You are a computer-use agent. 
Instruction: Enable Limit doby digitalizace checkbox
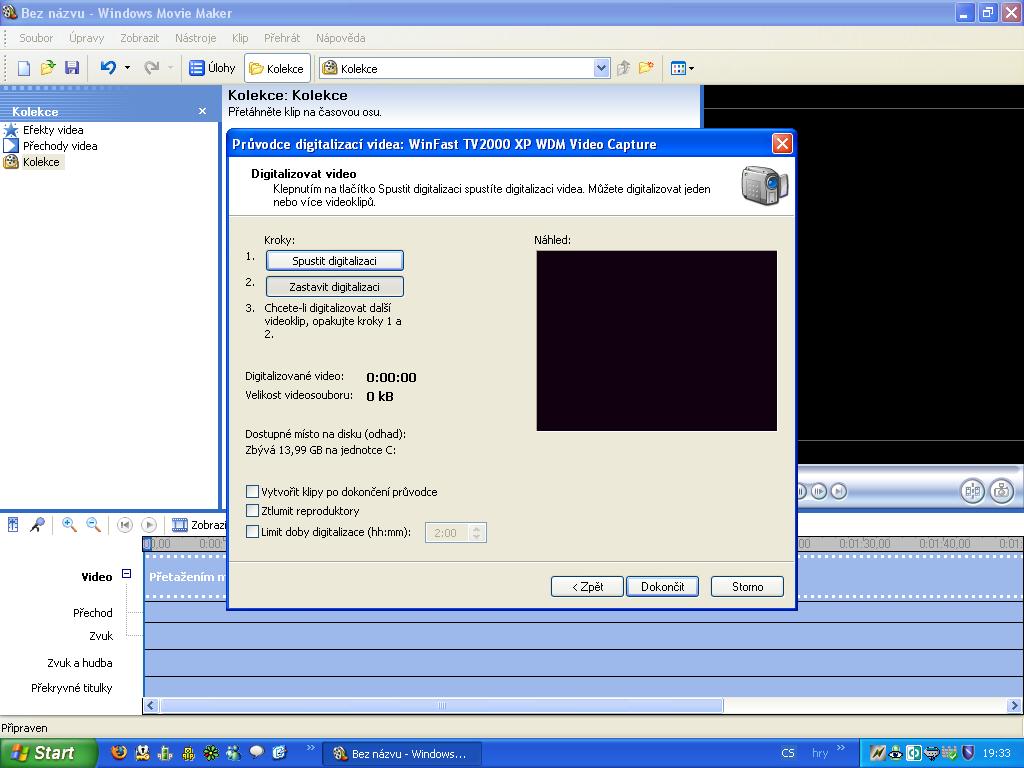[x=252, y=532]
